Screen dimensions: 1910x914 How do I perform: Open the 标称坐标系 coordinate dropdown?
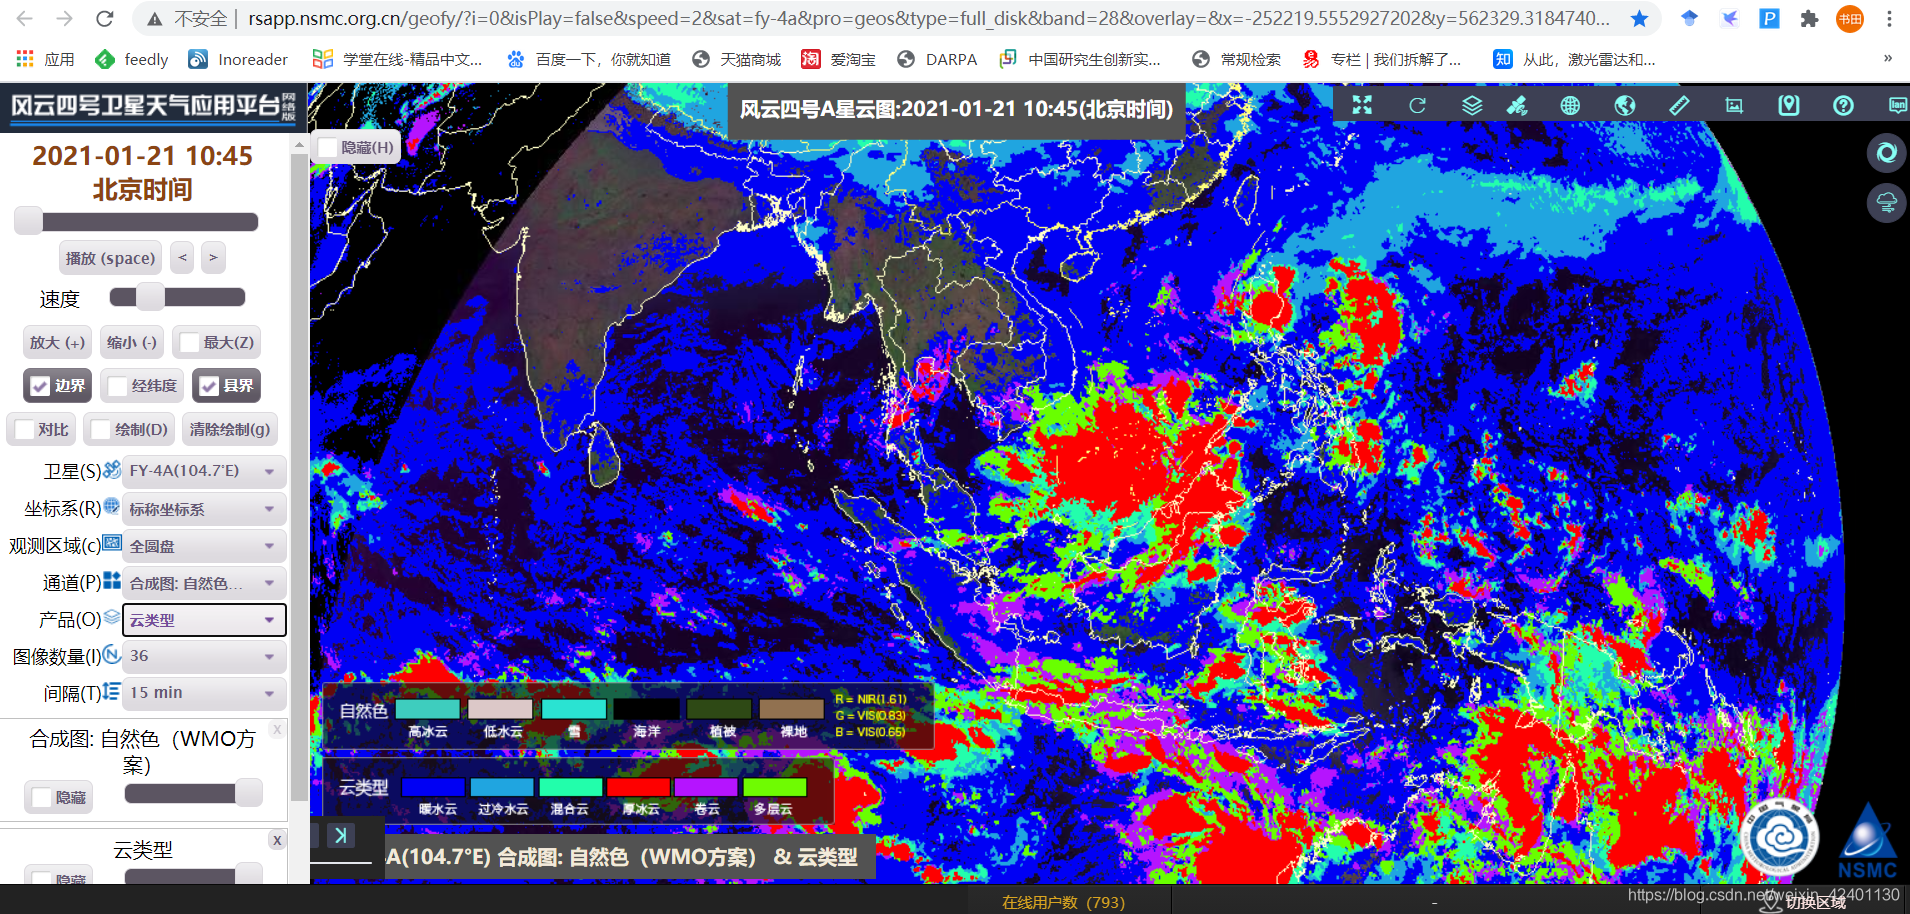[204, 509]
